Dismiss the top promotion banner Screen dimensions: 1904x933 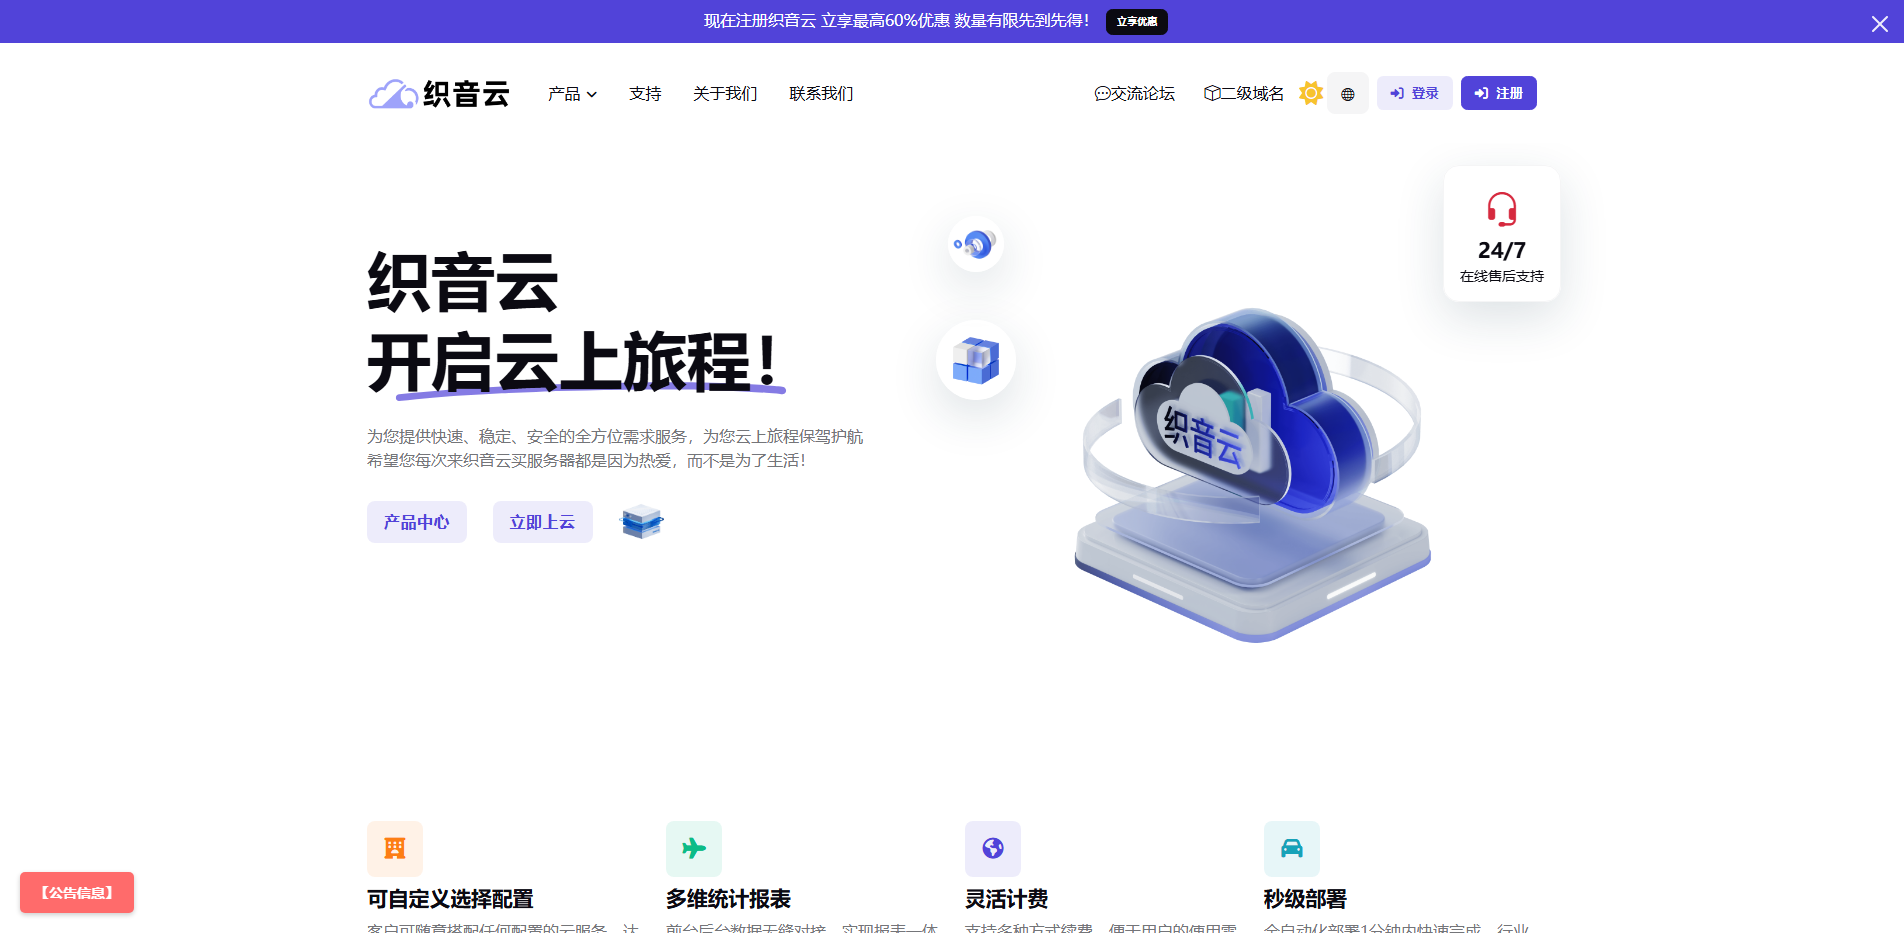[x=1879, y=23]
